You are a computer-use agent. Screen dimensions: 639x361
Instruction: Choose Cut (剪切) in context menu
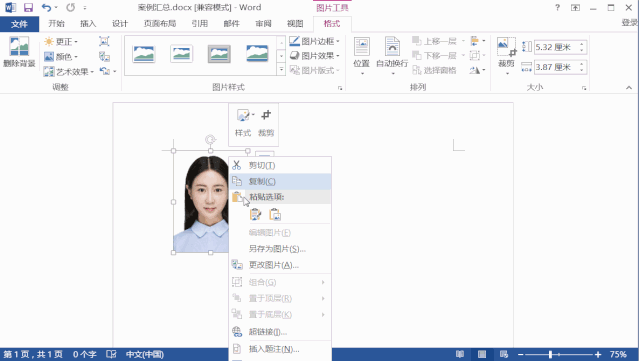(280, 165)
